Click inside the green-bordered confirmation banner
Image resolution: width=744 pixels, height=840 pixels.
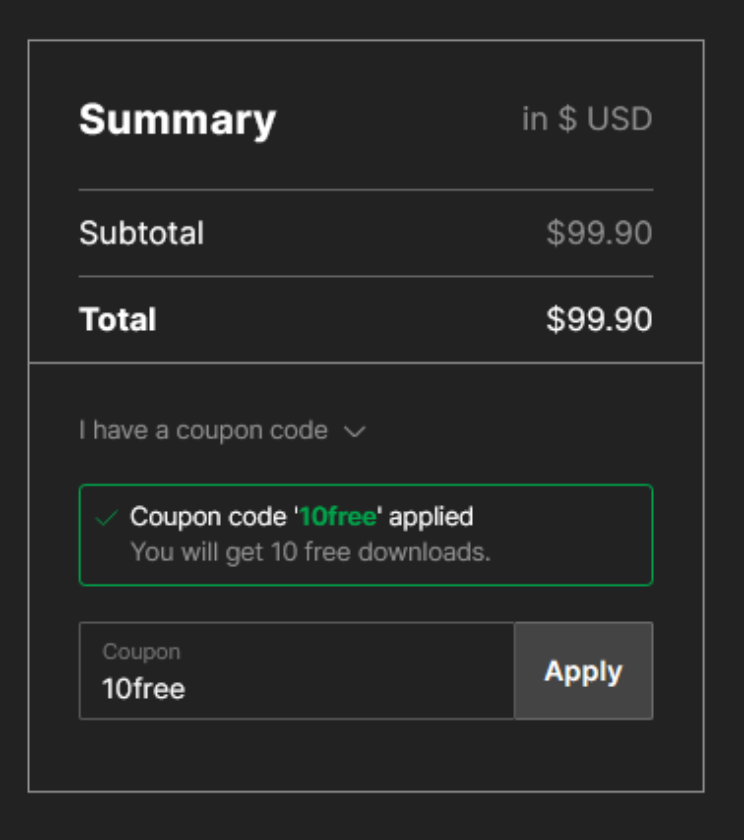(366, 529)
